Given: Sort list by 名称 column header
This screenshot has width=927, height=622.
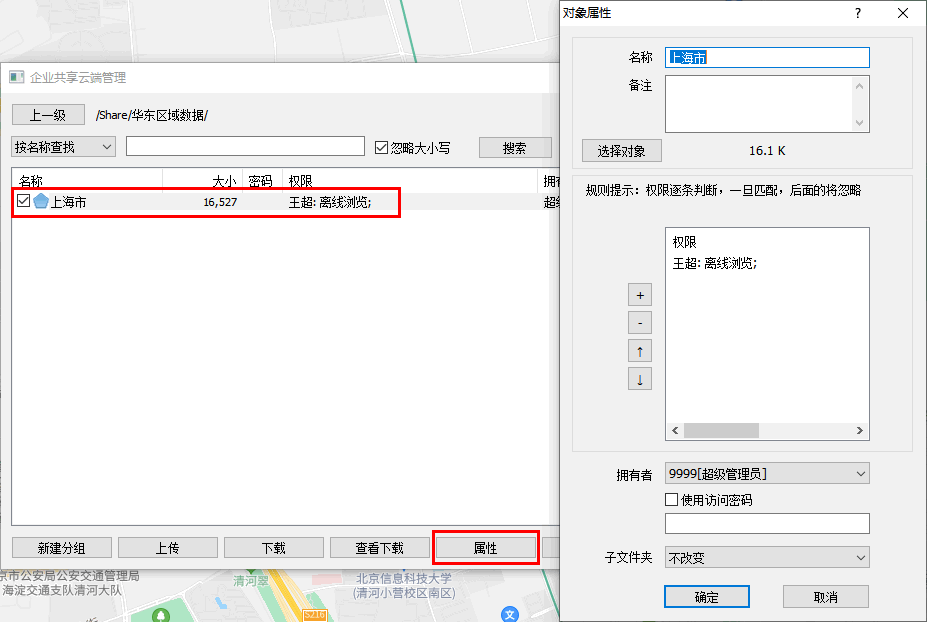Looking at the screenshot, I should point(85,181).
